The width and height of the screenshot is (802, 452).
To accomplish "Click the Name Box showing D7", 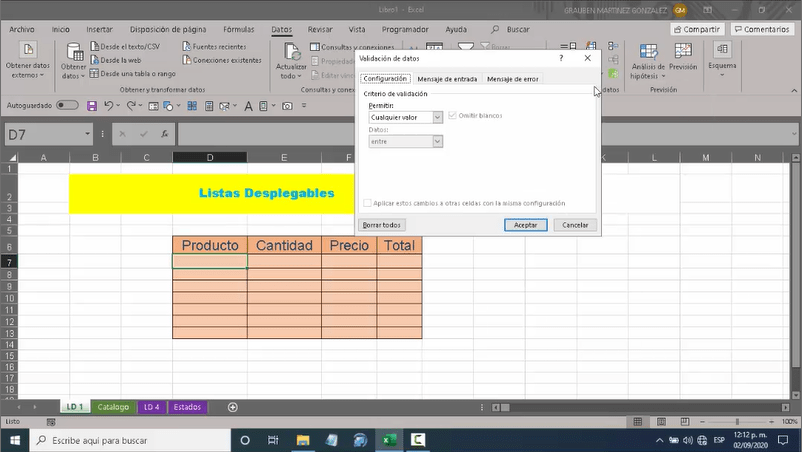I will [x=44, y=134].
